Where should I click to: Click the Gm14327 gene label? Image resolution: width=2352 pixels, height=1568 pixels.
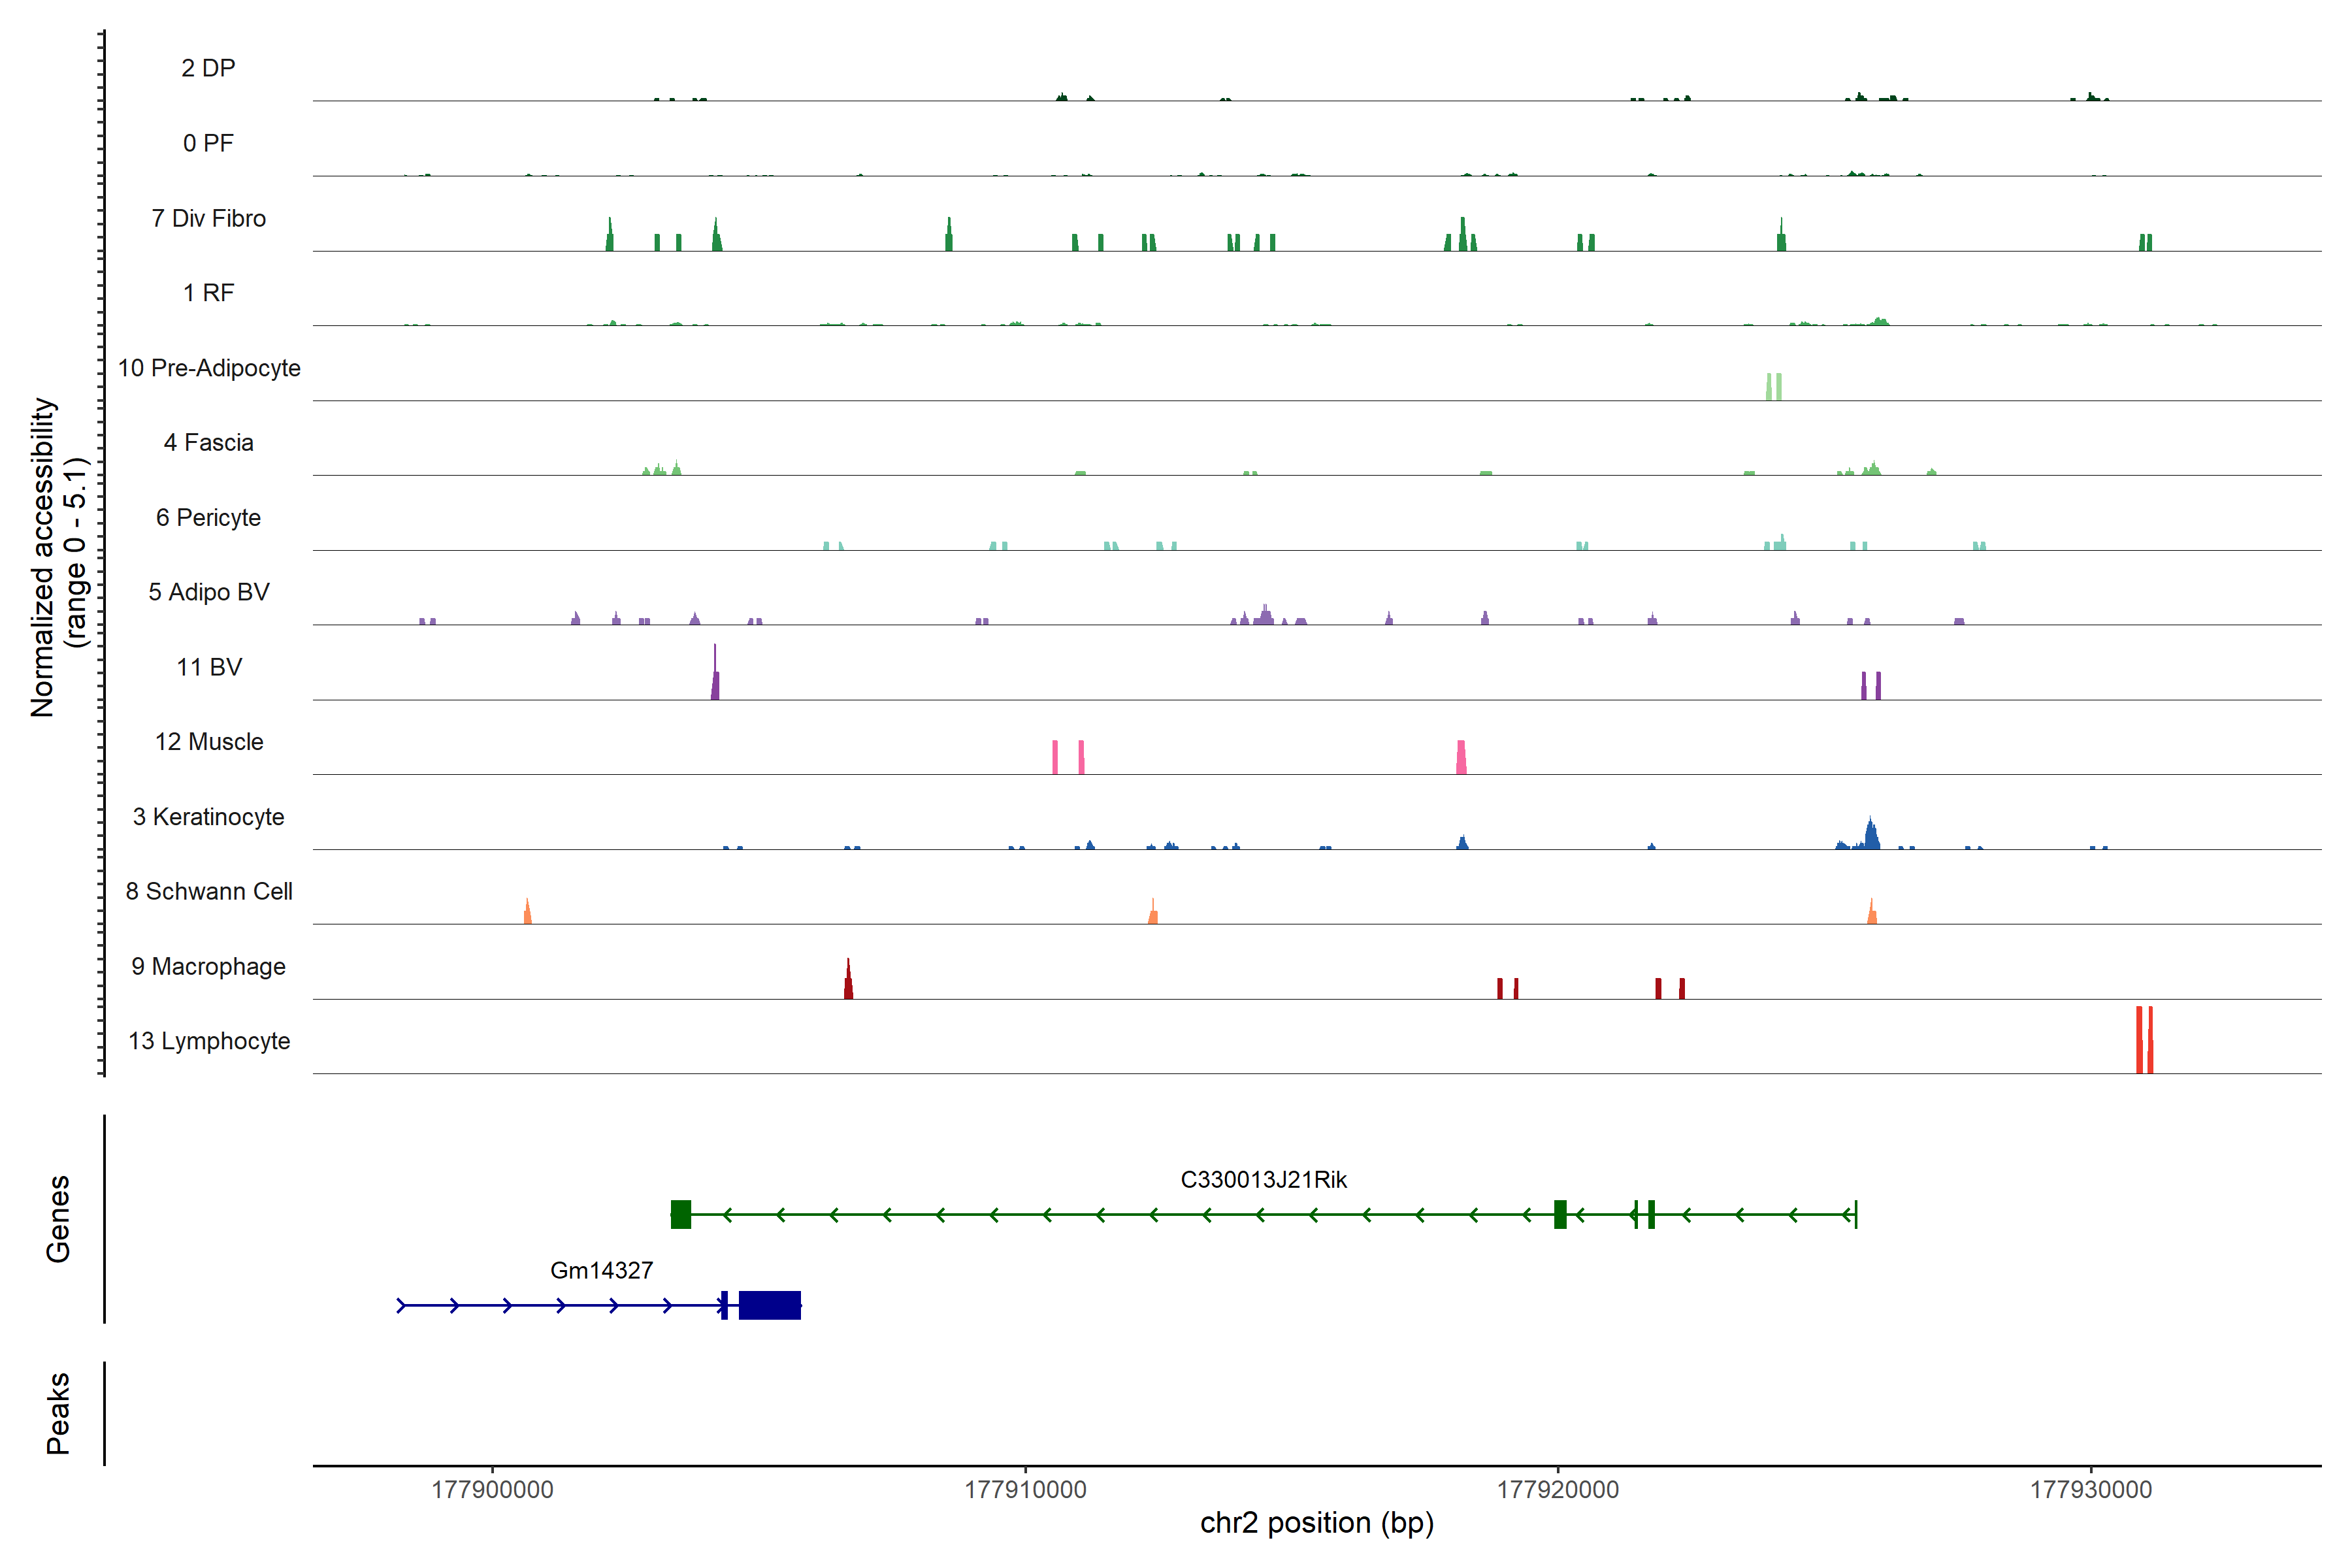coord(601,1271)
